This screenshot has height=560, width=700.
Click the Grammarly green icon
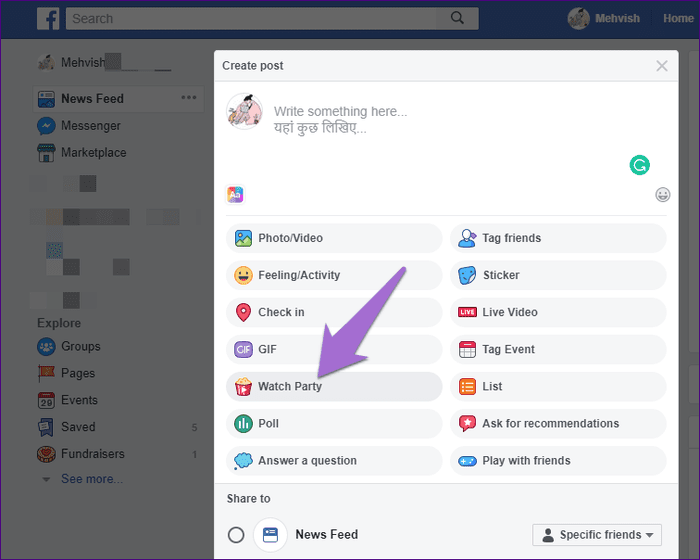point(639,165)
